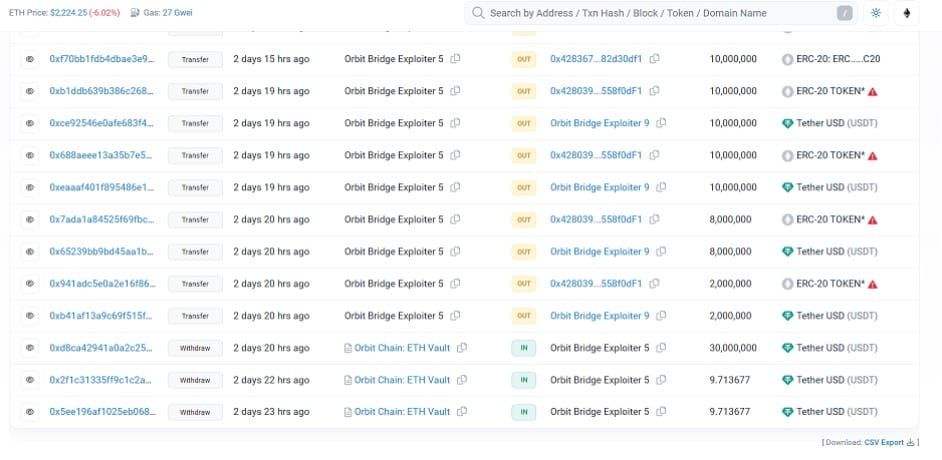Preview transaction 0xf70bb1fdb4dbae3e9 with eye icon
Viewport: 942px width, 460px height.
(x=30, y=59)
